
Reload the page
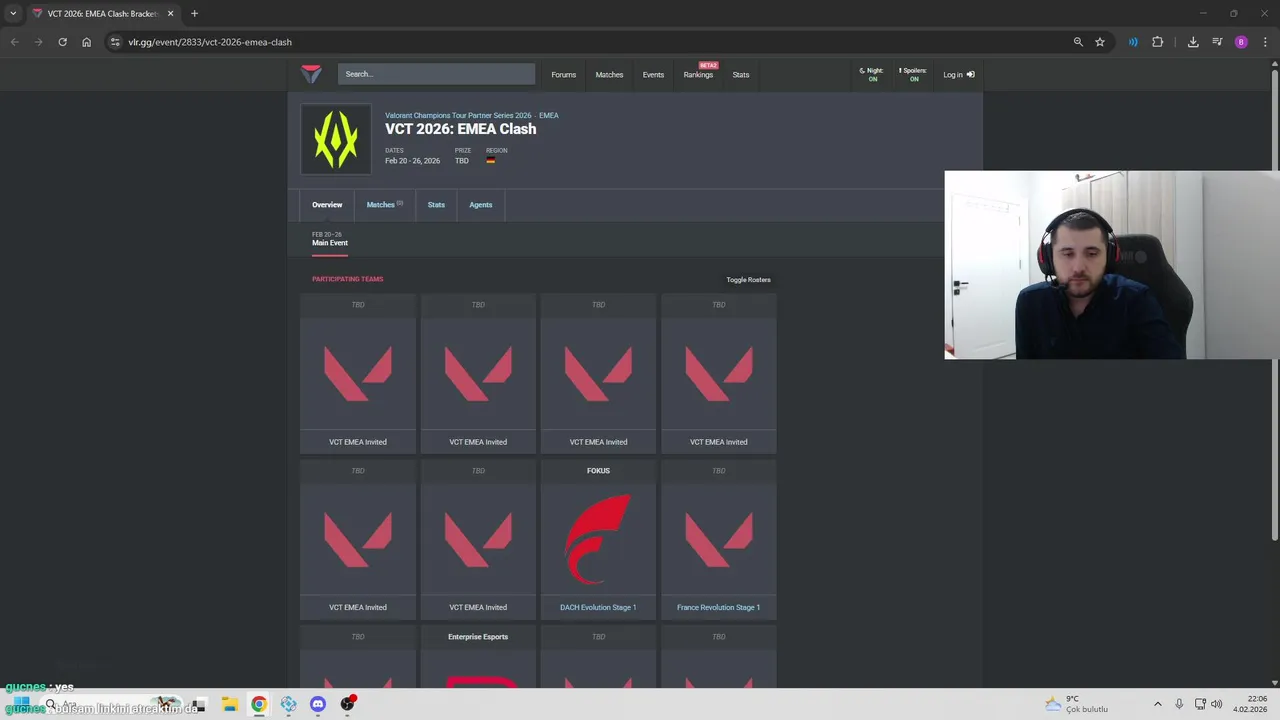(x=62, y=42)
